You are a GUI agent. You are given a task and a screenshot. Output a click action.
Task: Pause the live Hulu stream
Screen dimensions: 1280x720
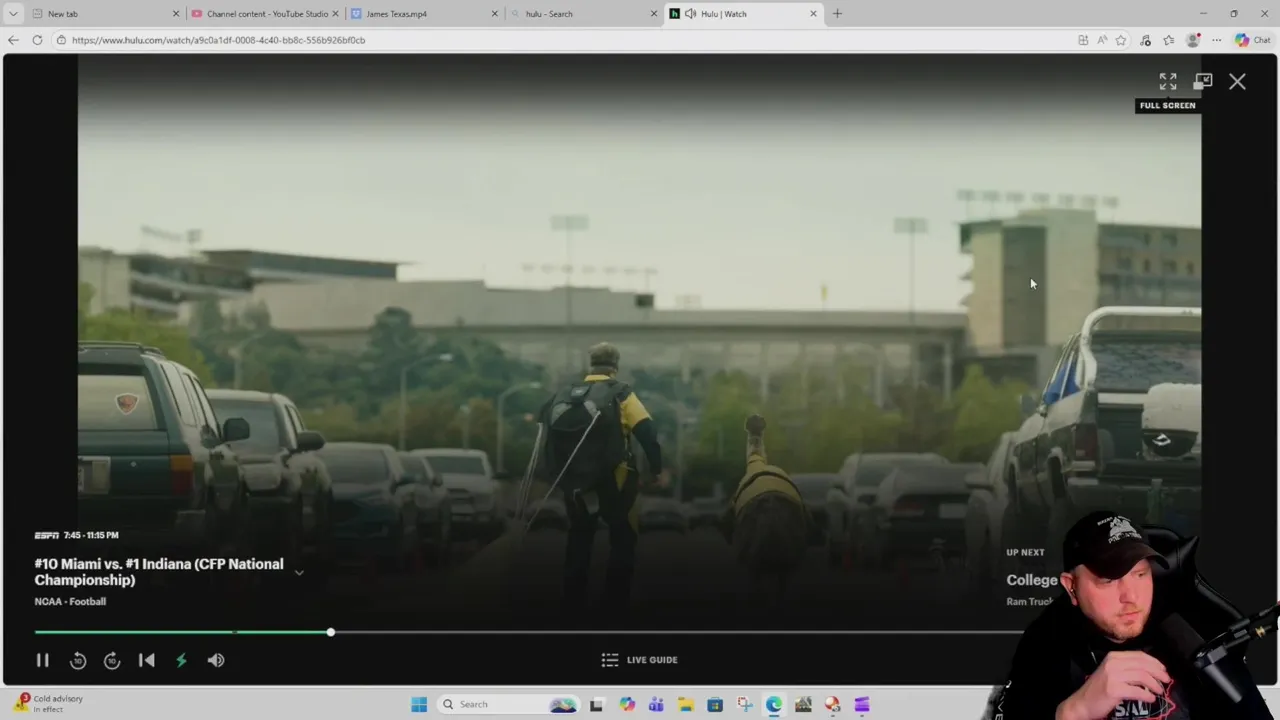pyautogui.click(x=42, y=660)
